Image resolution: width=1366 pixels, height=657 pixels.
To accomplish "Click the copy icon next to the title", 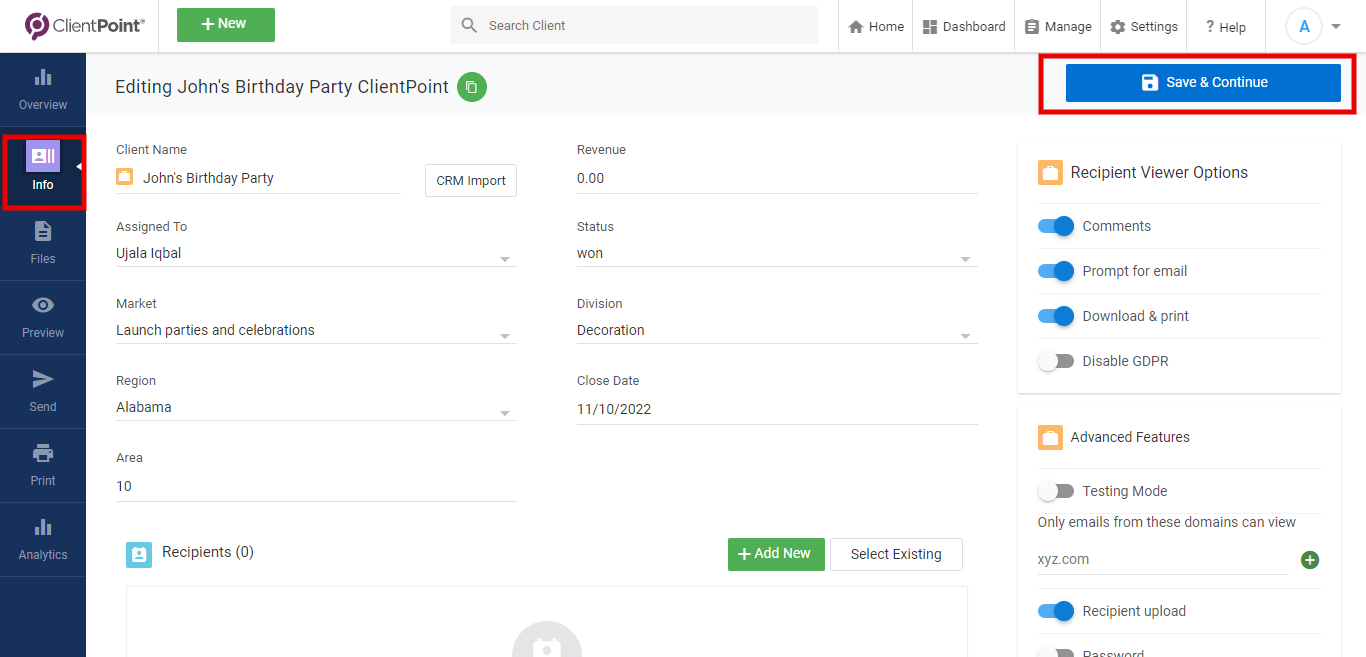I will (x=471, y=87).
